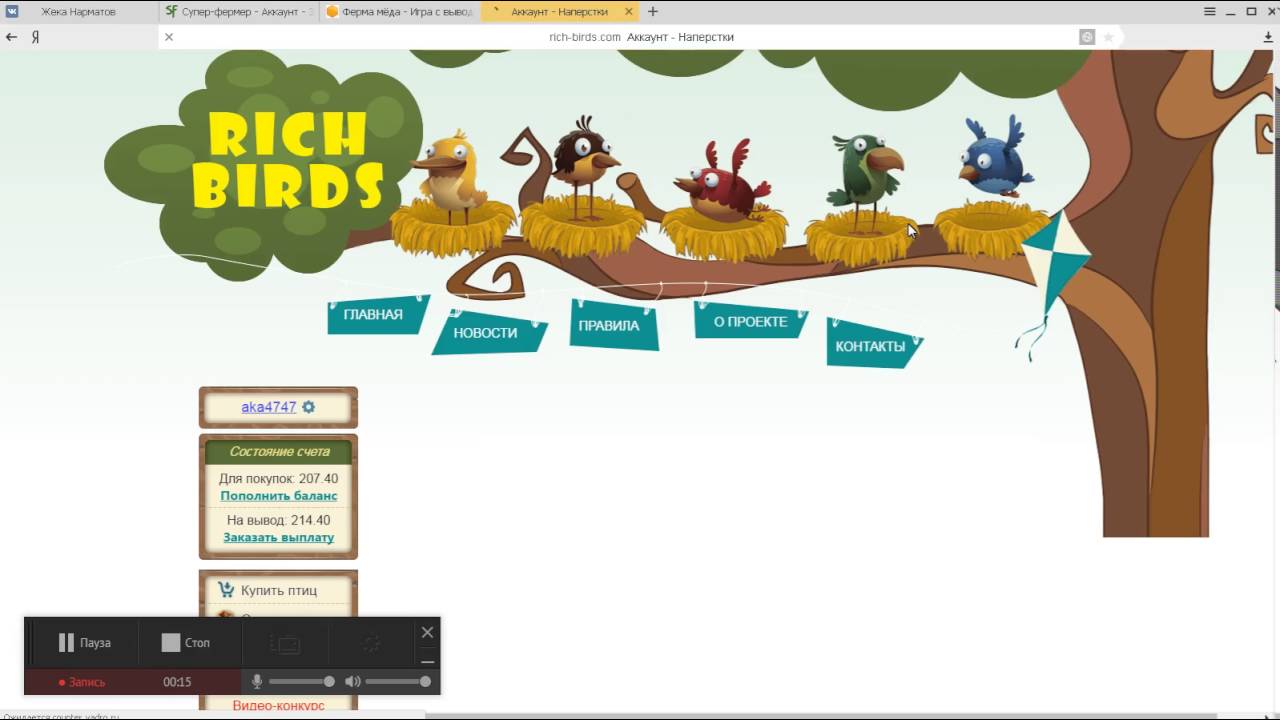The height and width of the screenshot is (720, 1280).
Task: Pause the screen recording
Action: pyautogui.click(x=84, y=643)
